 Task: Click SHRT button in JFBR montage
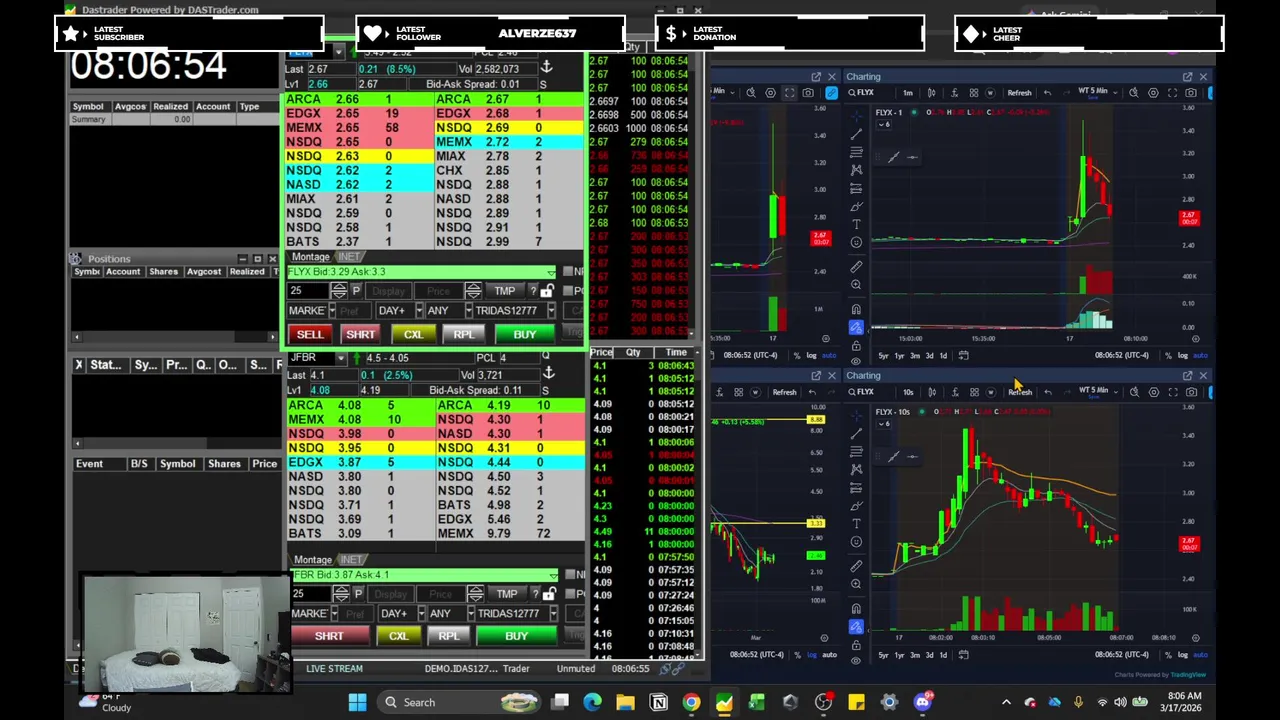tap(329, 636)
